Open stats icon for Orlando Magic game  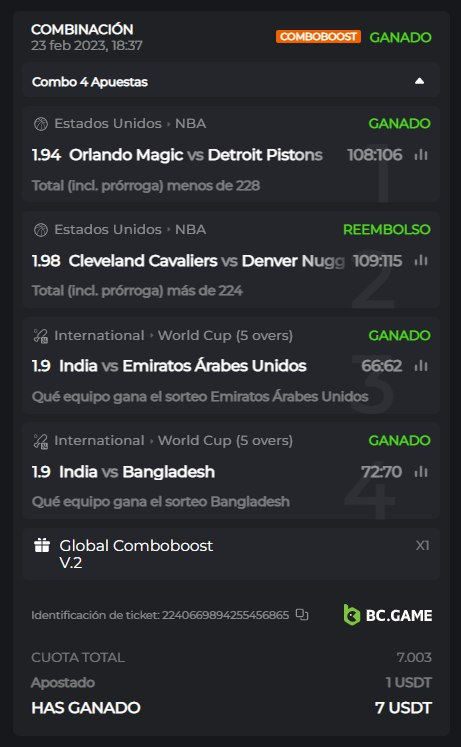coord(421,155)
